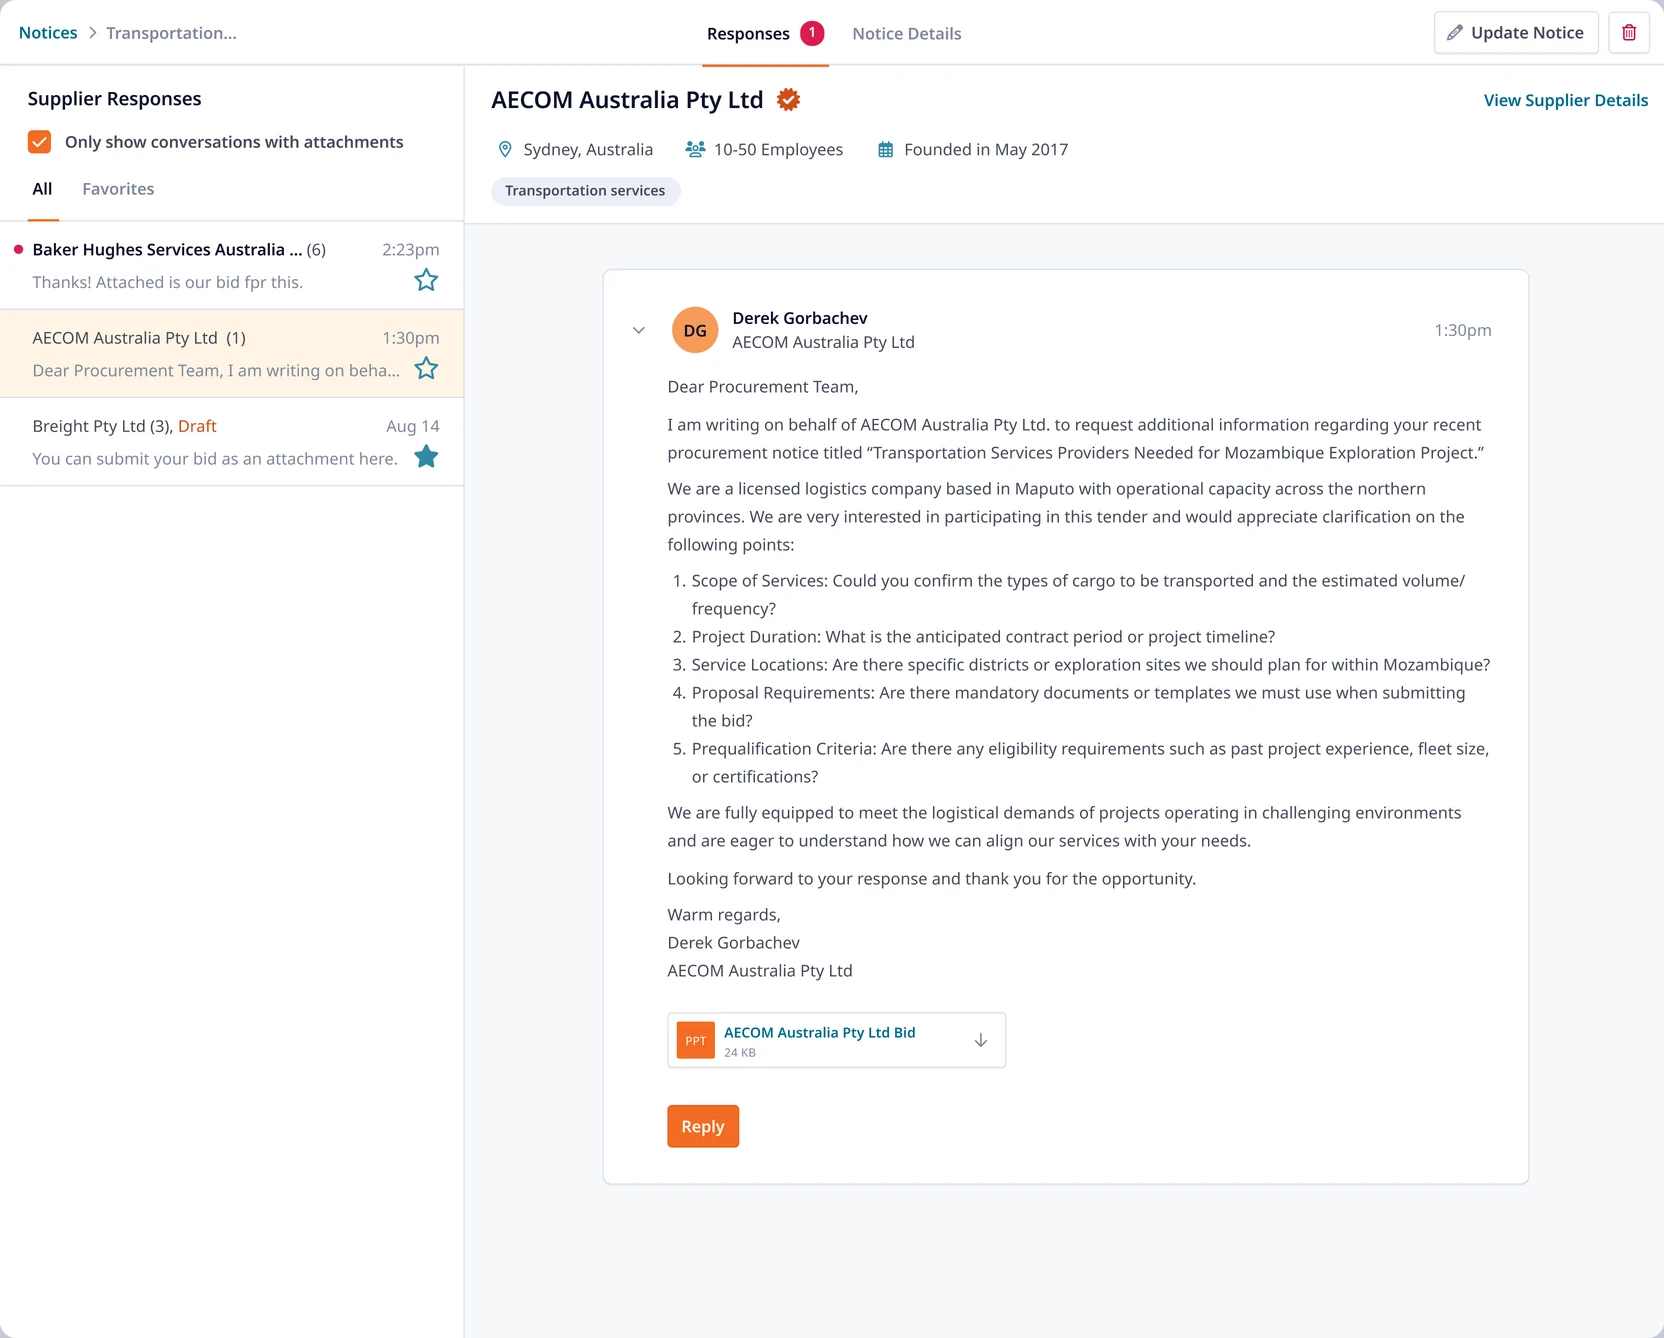
Task: Click the PPT file type icon
Action: [695, 1041]
